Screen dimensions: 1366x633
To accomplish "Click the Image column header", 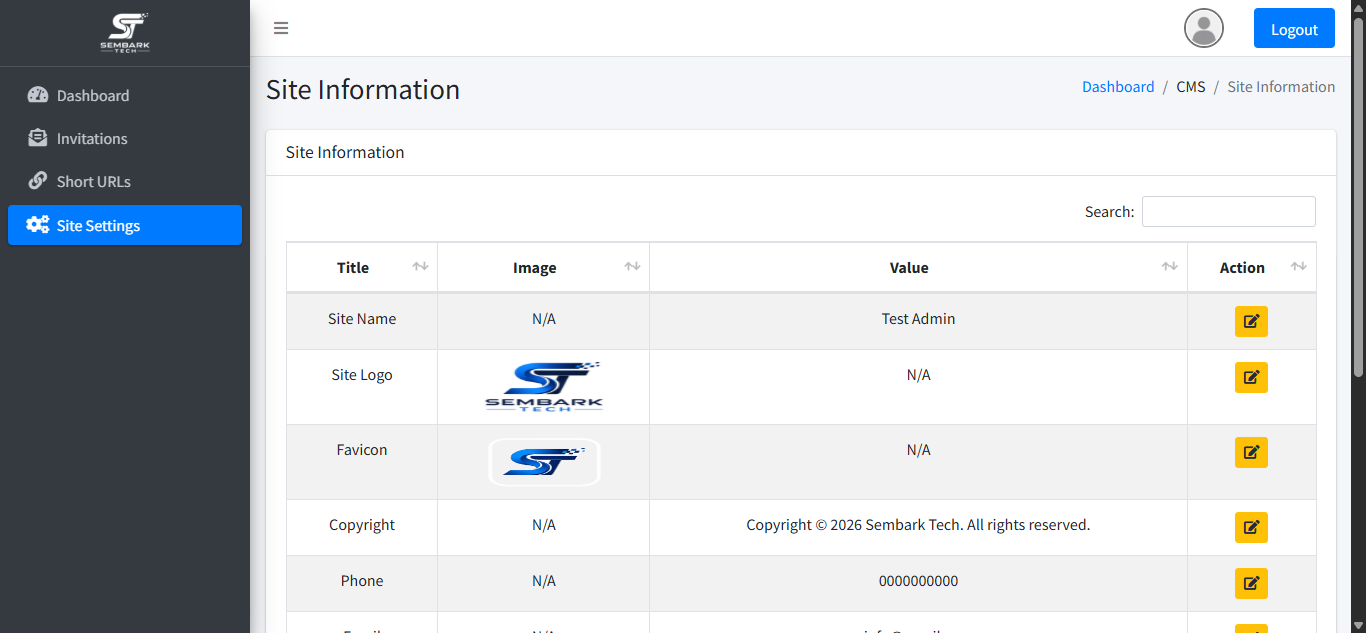I will (x=544, y=267).
